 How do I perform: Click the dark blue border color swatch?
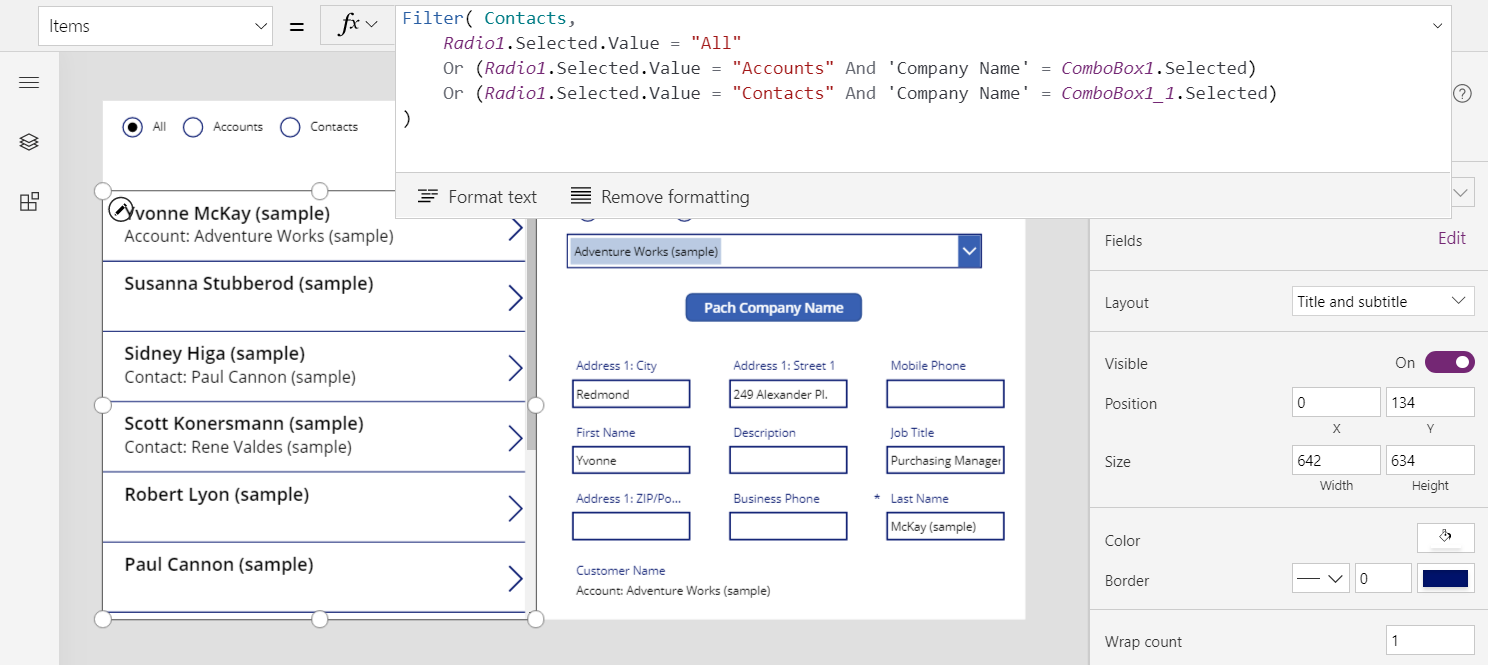1445,579
